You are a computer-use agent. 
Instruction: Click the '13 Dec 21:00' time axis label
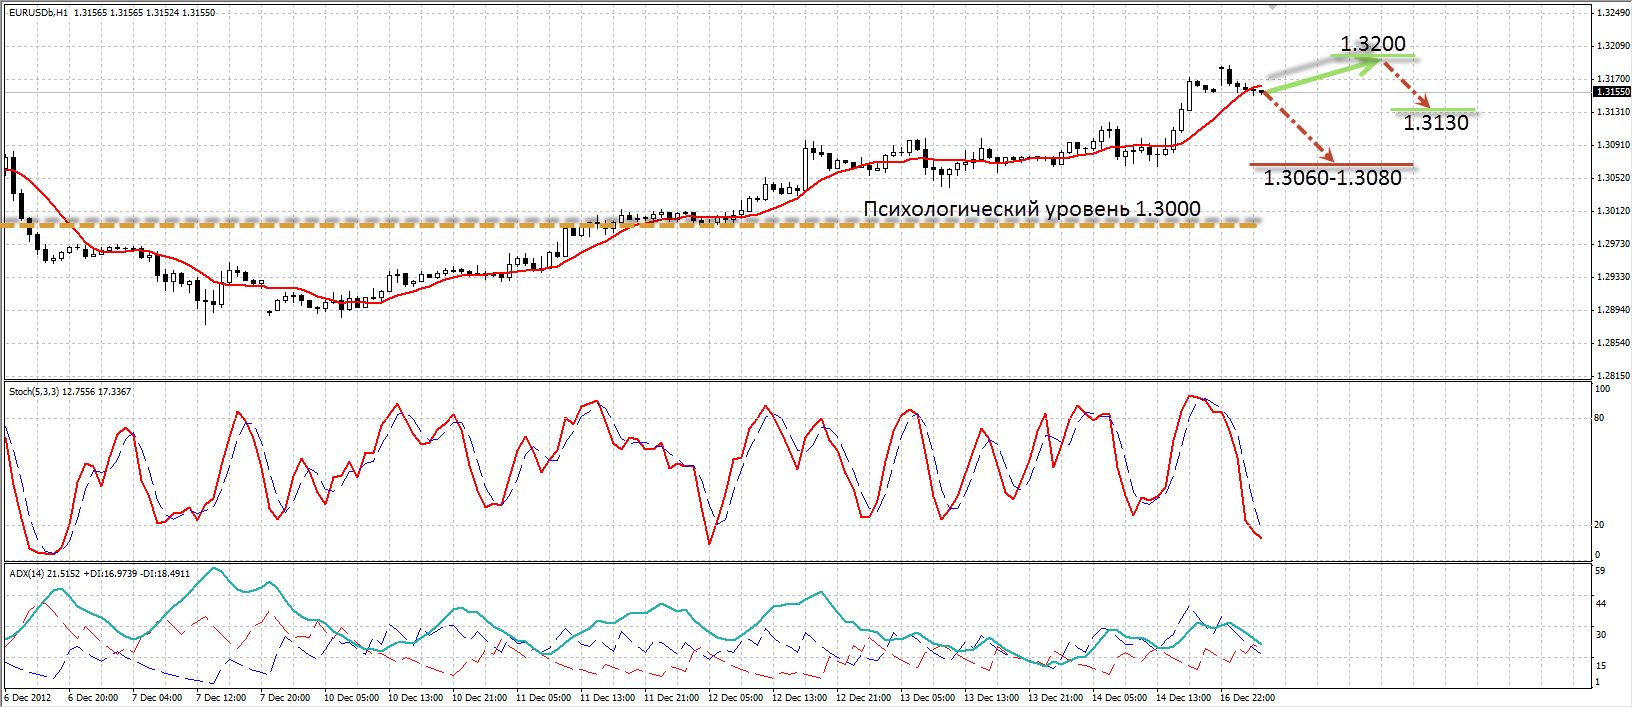[1055, 698]
